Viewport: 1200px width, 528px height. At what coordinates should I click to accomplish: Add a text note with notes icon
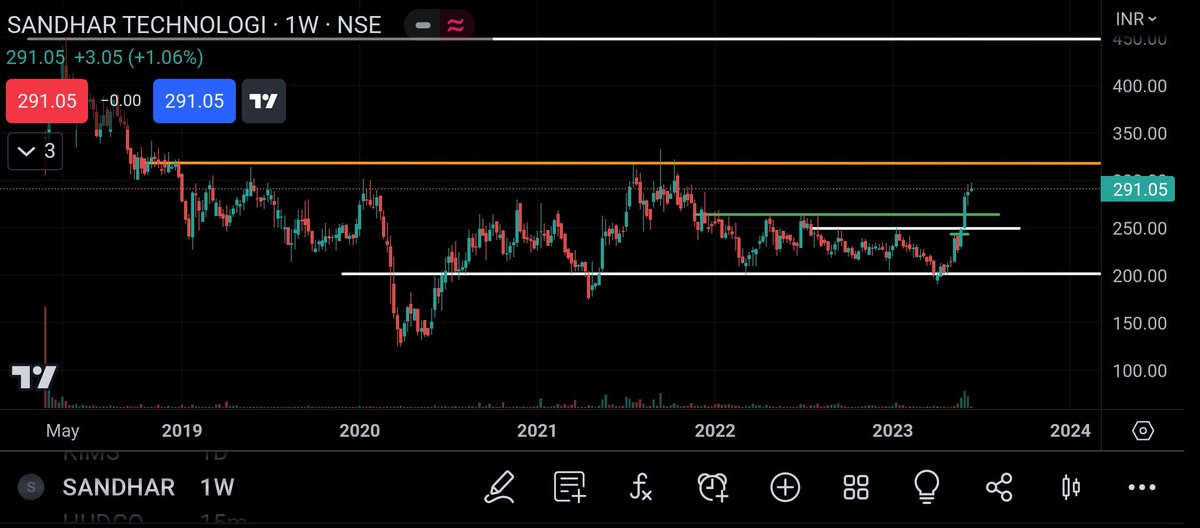tap(570, 487)
